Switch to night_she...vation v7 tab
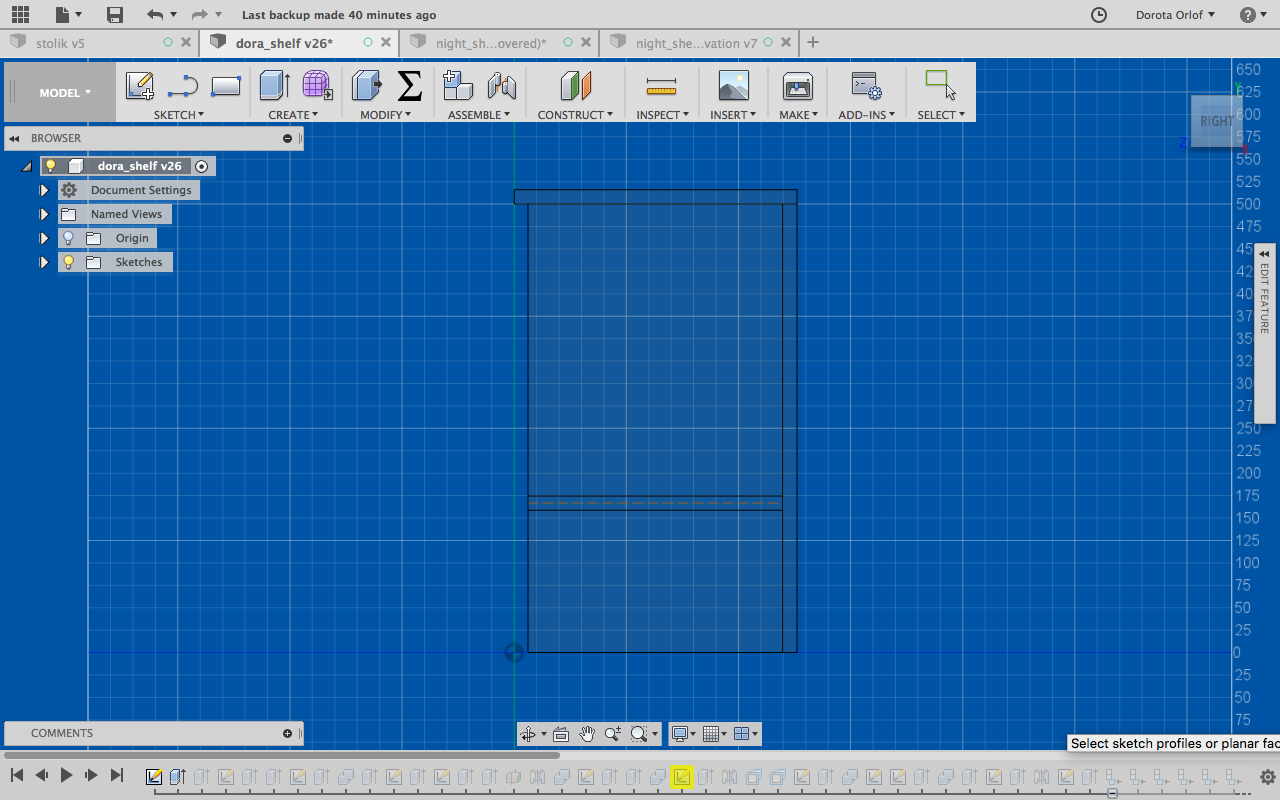 [696, 43]
